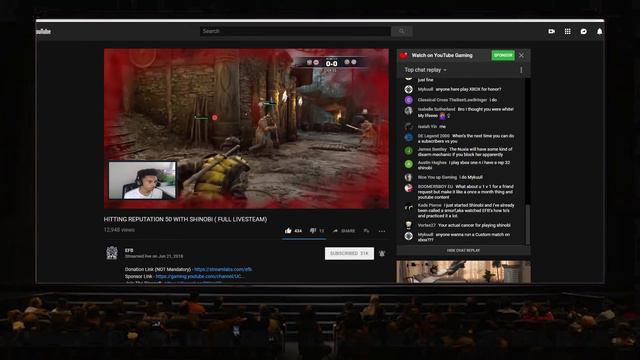Click the Share arrow button

coord(344,231)
